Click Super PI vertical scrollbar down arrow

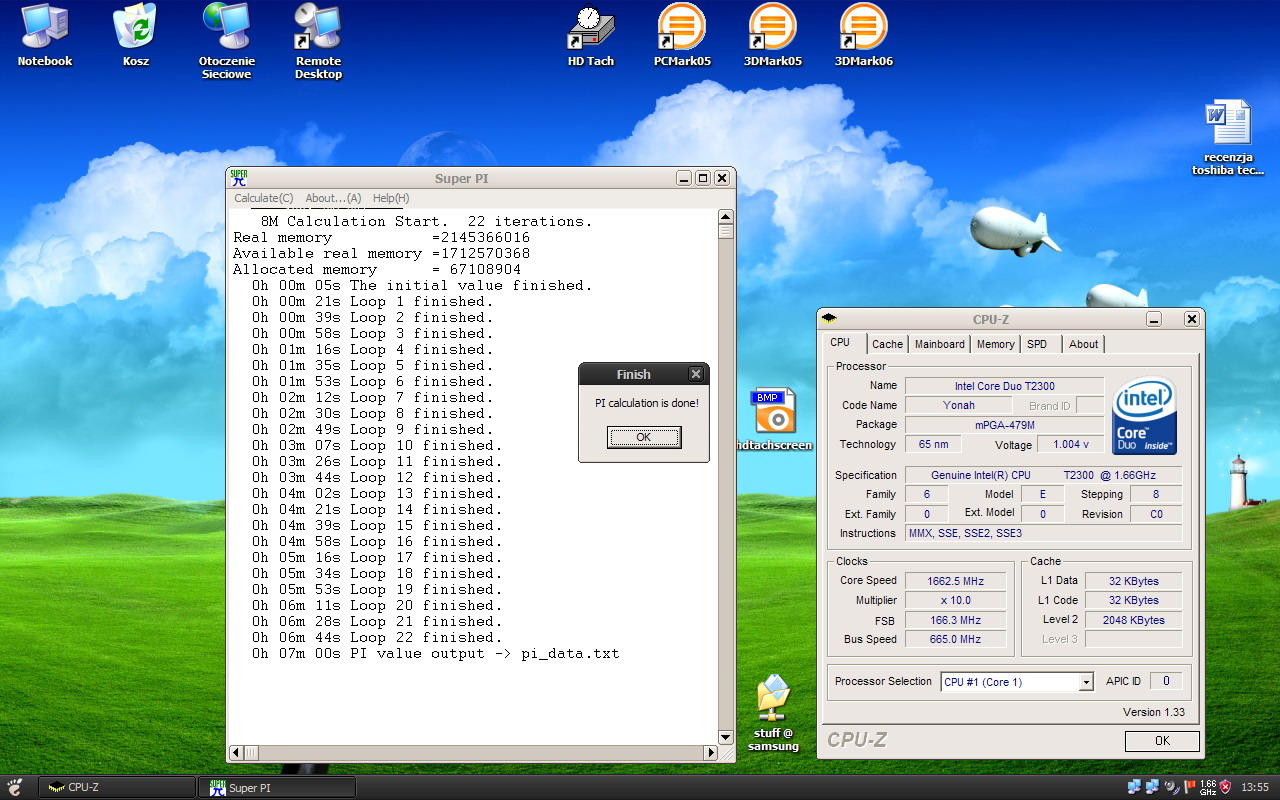coord(726,736)
